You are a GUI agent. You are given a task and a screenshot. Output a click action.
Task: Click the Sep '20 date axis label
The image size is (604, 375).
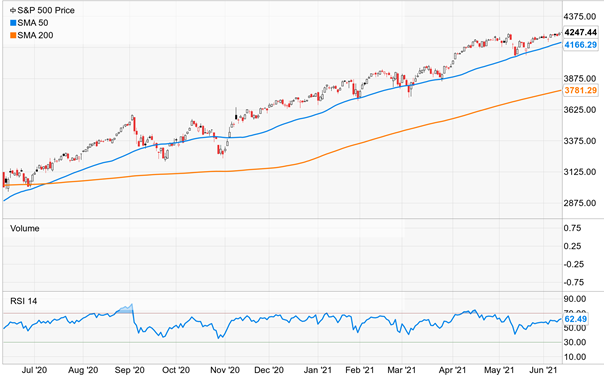click(129, 370)
